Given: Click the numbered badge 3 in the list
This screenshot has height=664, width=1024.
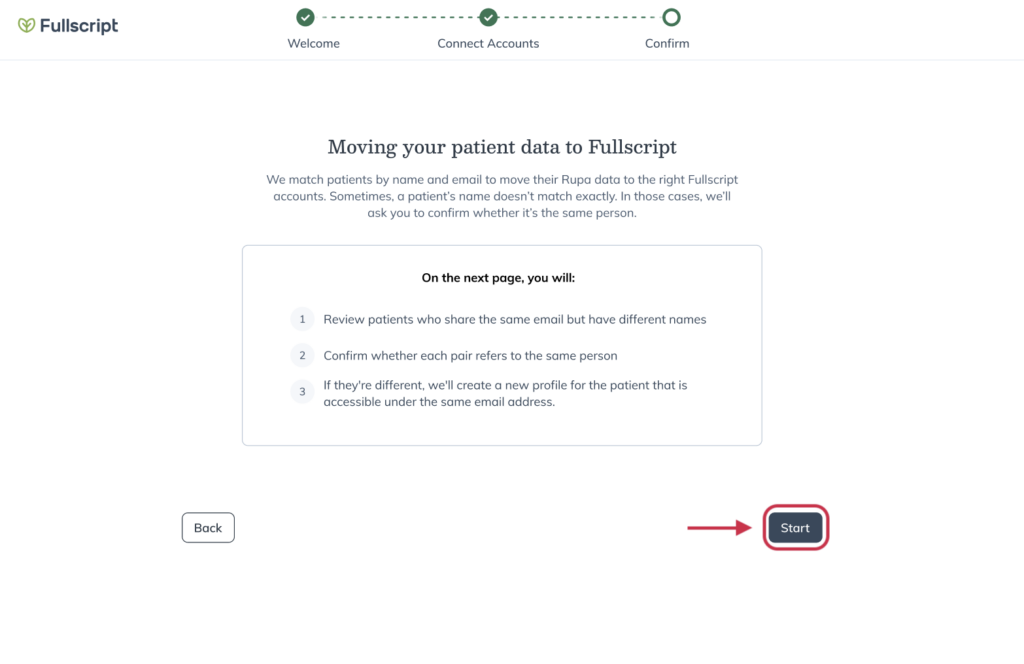Looking at the screenshot, I should pos(302,391).
